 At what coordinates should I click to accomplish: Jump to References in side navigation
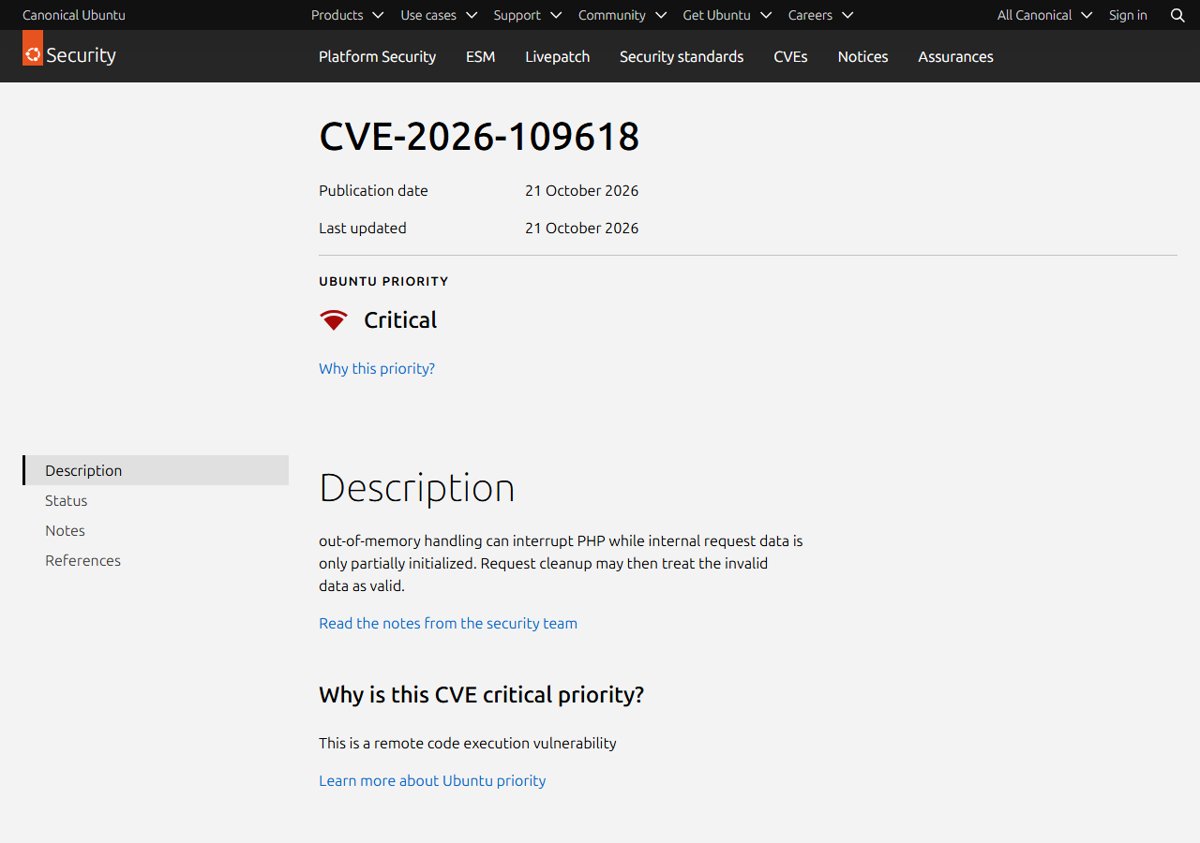83,560
